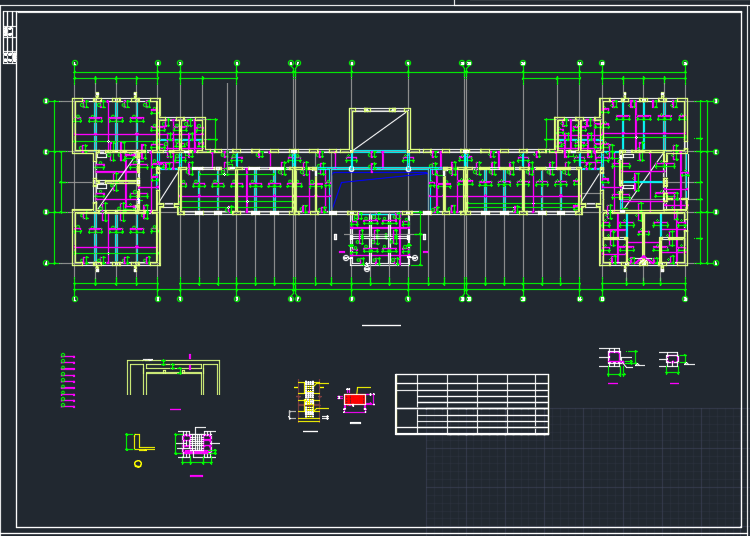The width and height of the screenshot is (750, 536).
Task: Select the magenta and white reinforcement grid detail
Action: click(197, 444)
